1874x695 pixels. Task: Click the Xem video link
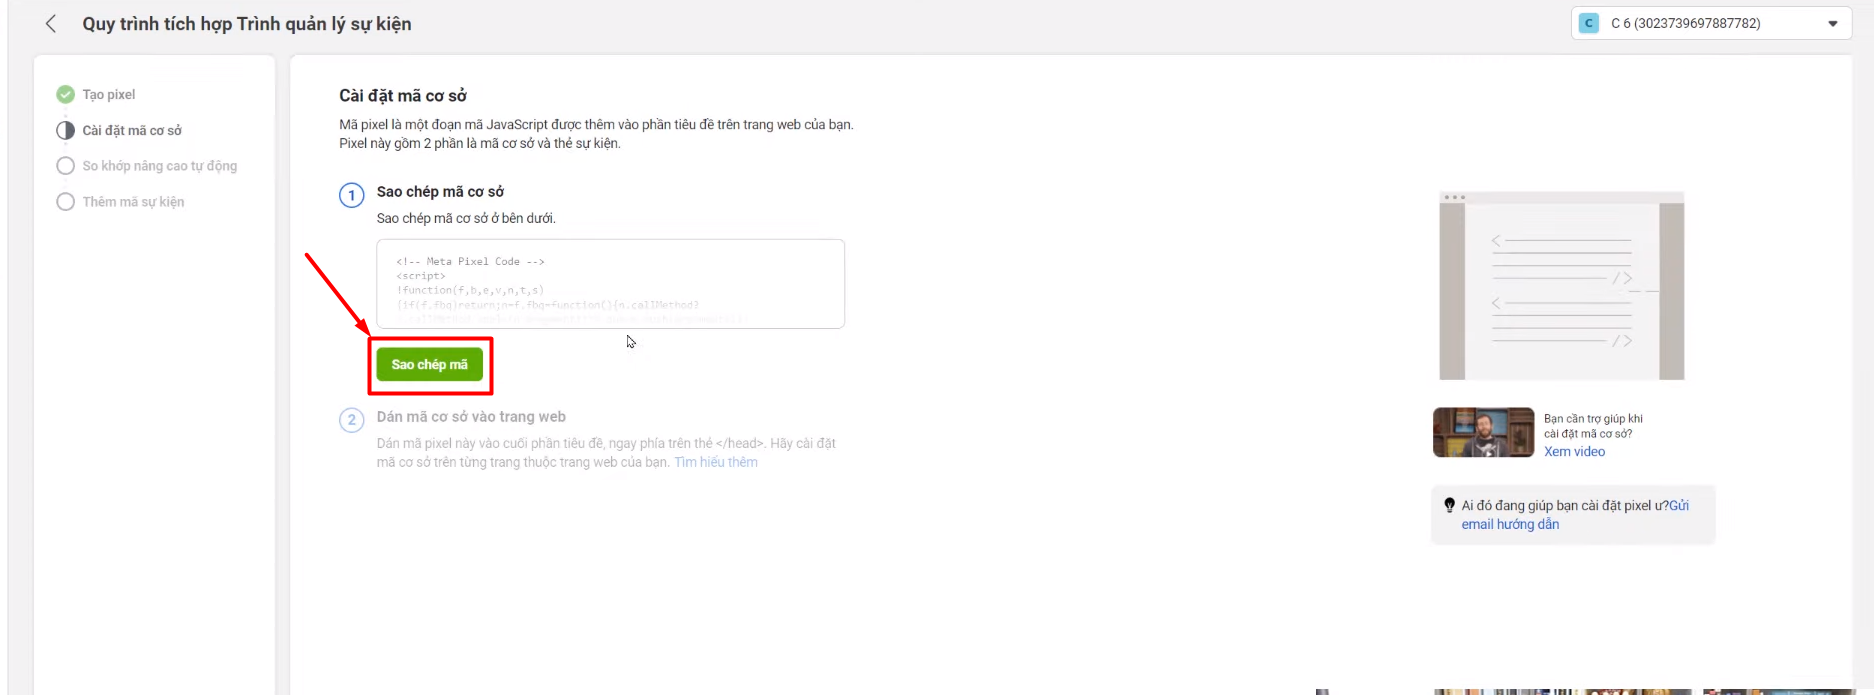coord(1574,452)
